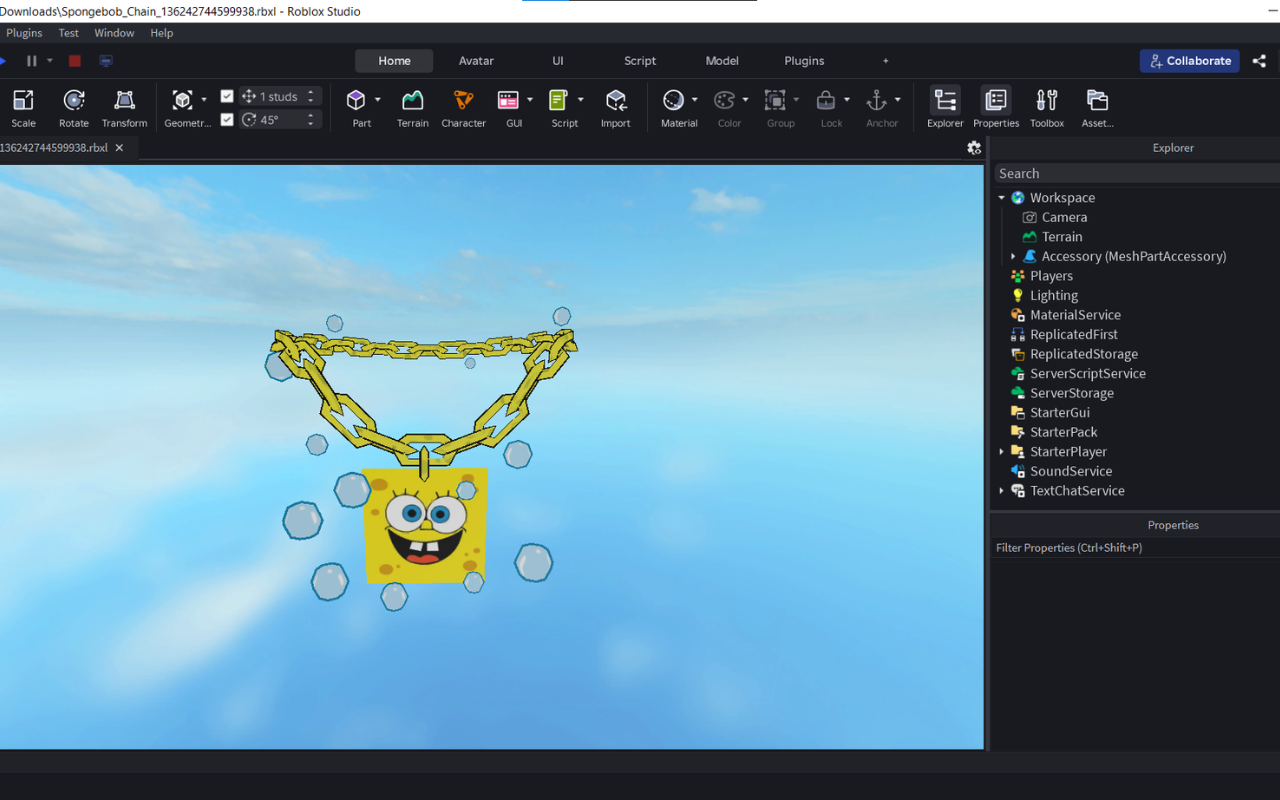
Task: Click the share icon next to Collaborate
Action: click(x=1259, y=61)
